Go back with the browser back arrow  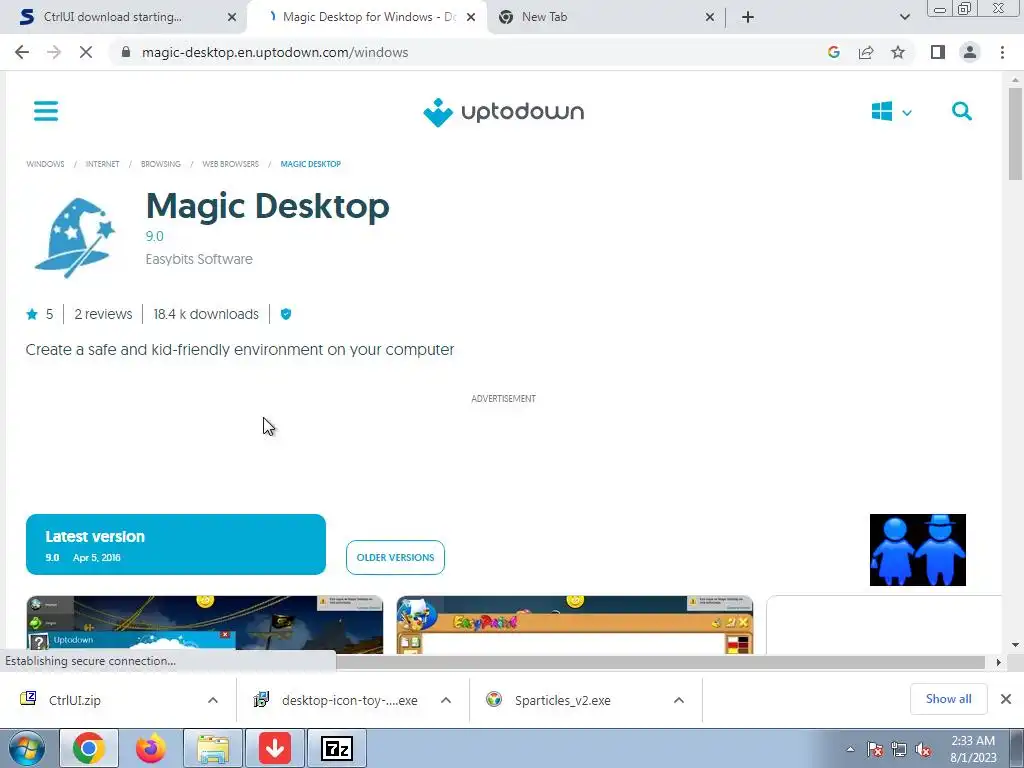pyautogui.click(x=22, y=52)
